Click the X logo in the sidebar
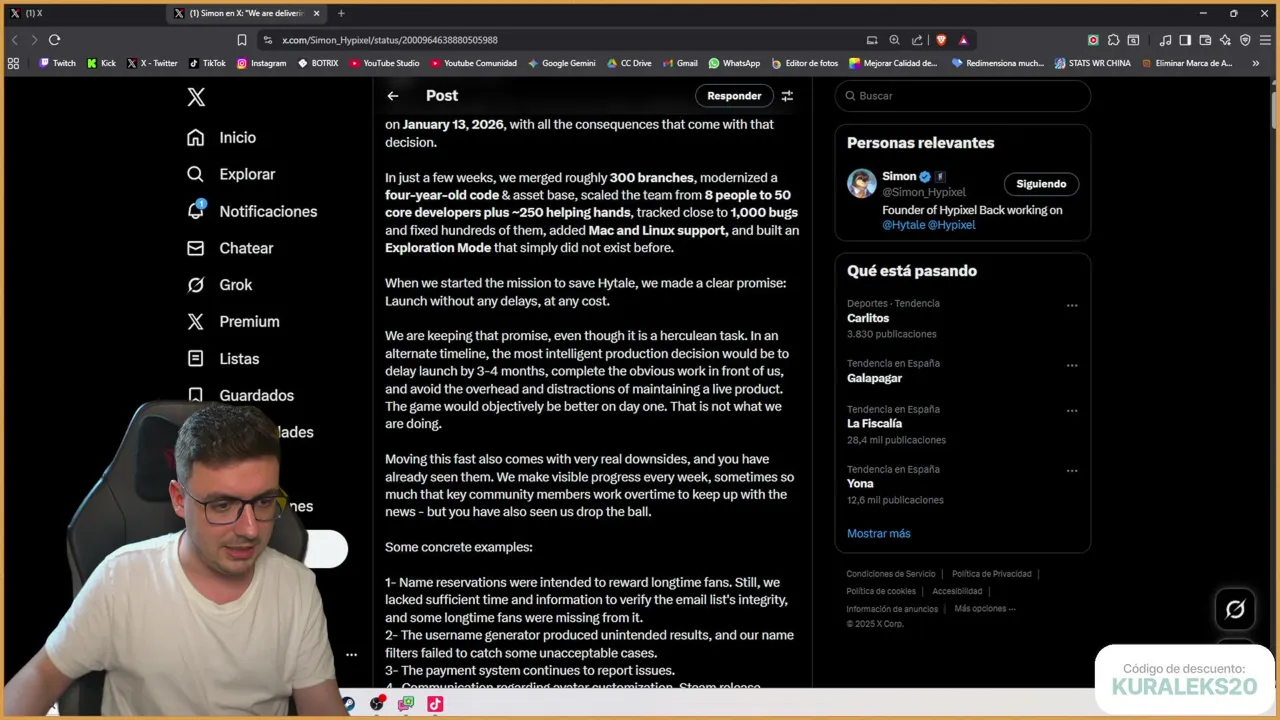1280x720 pixels. click(x=196, y=96)
